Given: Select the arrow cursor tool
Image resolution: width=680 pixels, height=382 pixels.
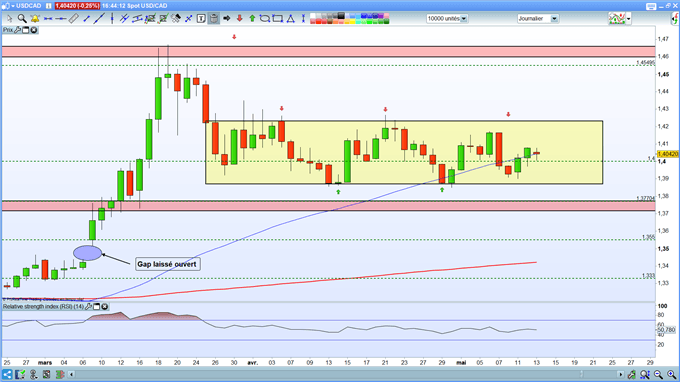Looking at the screenshot, I should 10,19.
